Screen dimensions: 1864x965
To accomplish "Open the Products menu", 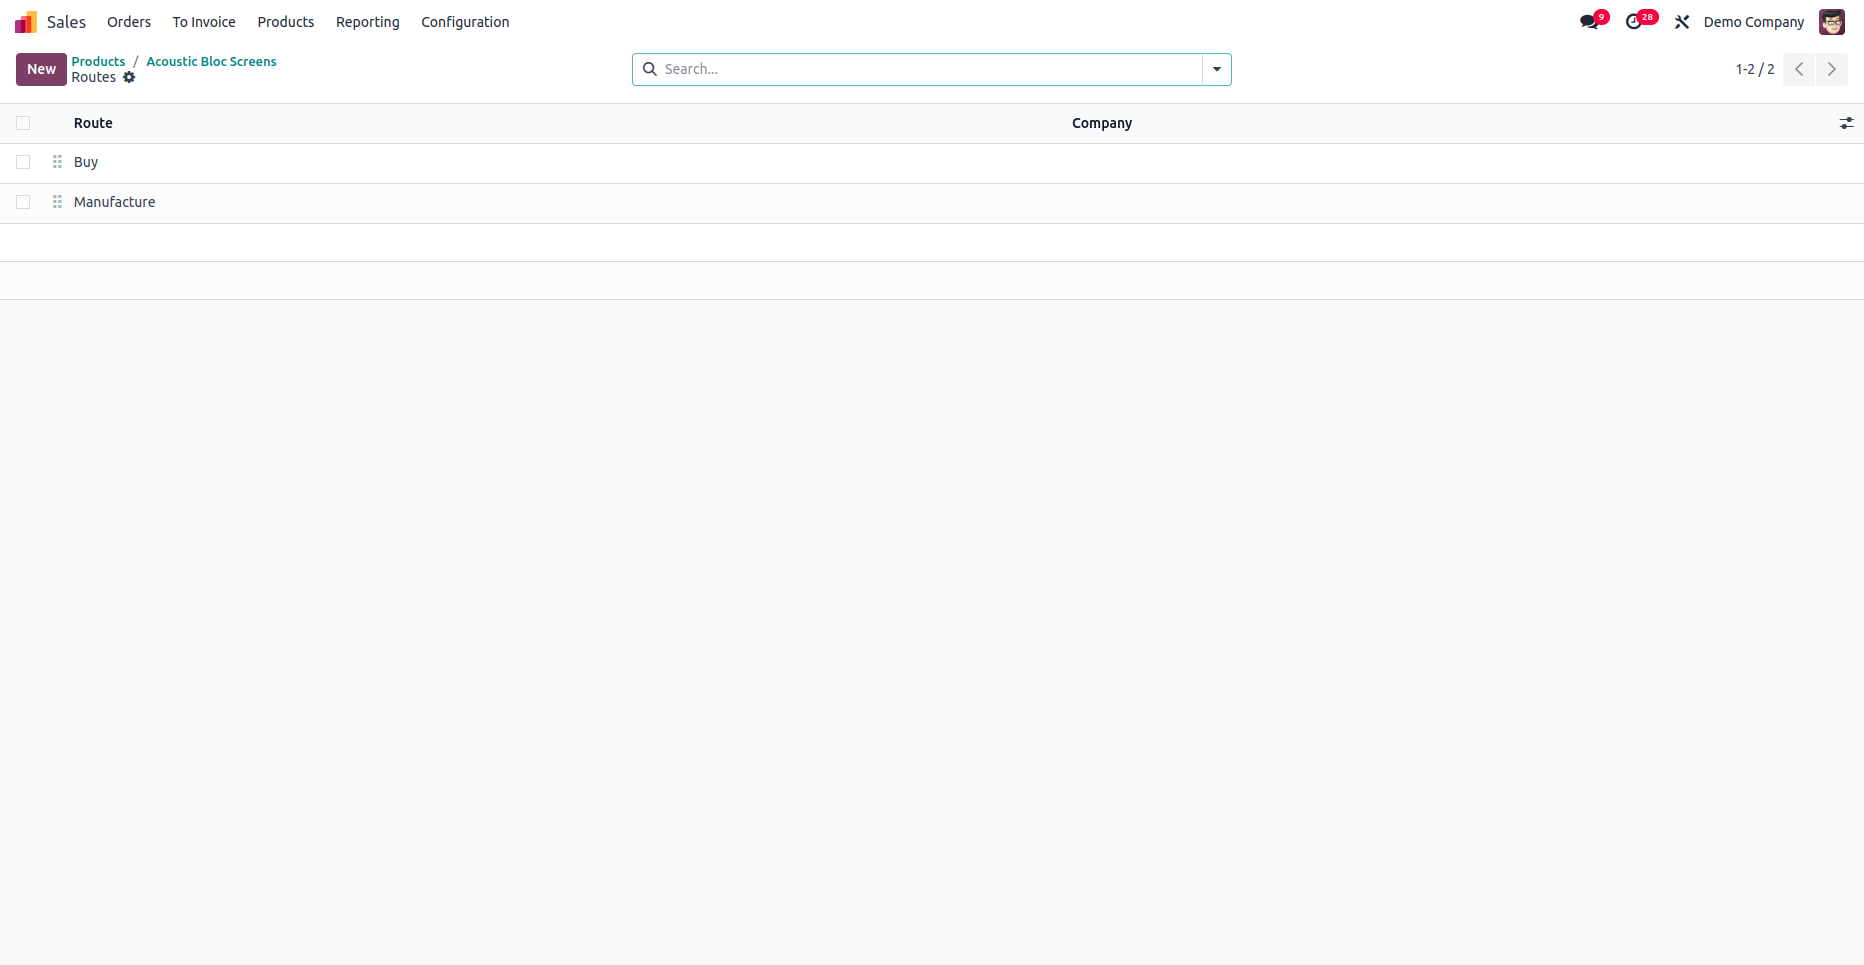I will [x=286, y=22].
